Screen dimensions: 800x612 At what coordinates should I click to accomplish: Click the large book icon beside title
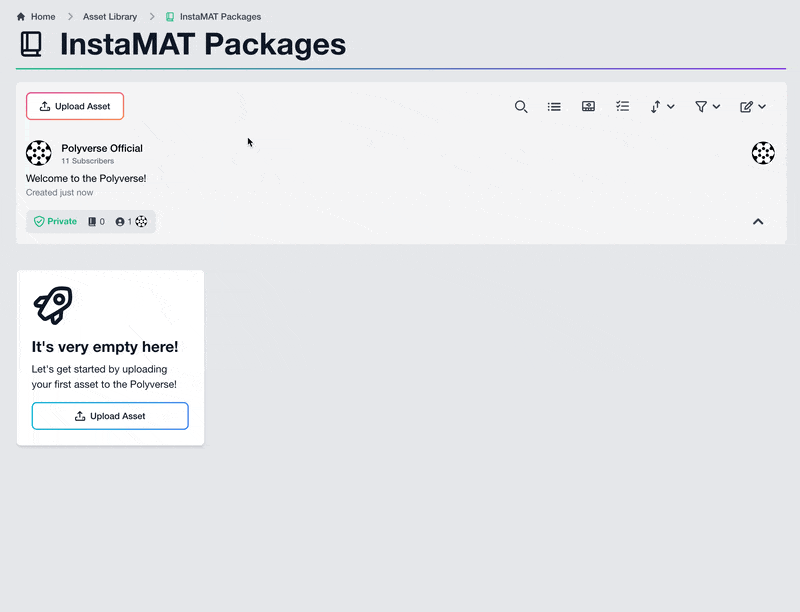(31, 44)
